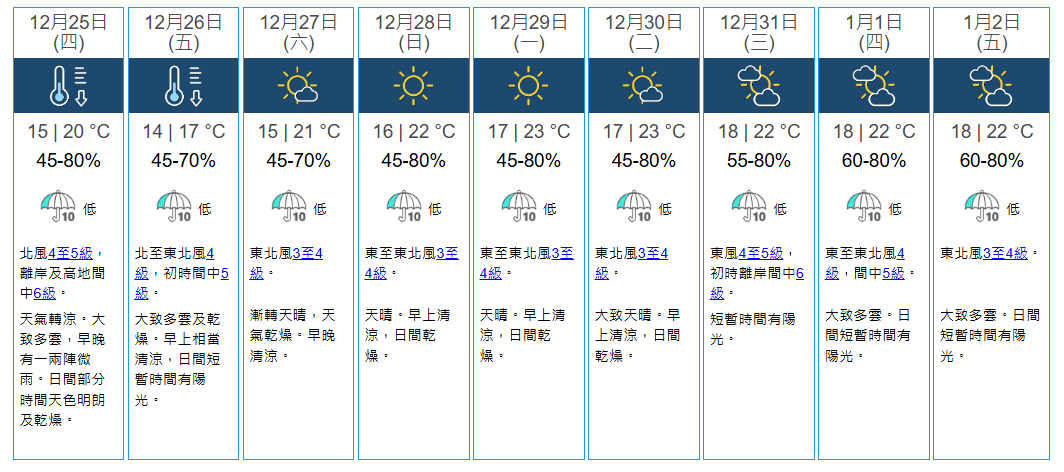The height and width of the screenshot is (472, 1064).
Task: Click the umbrella icon in the 1月2日 column
Action: click(982, 206)
